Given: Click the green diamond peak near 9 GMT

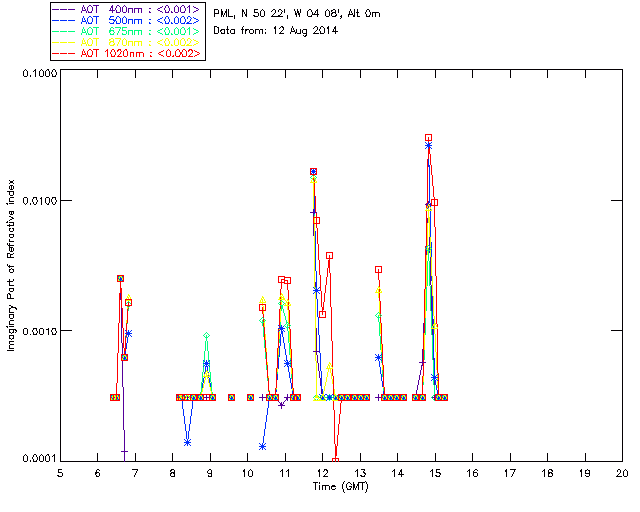Looking at the screenshot, I should pyautogui.click(x=207, y=336).
